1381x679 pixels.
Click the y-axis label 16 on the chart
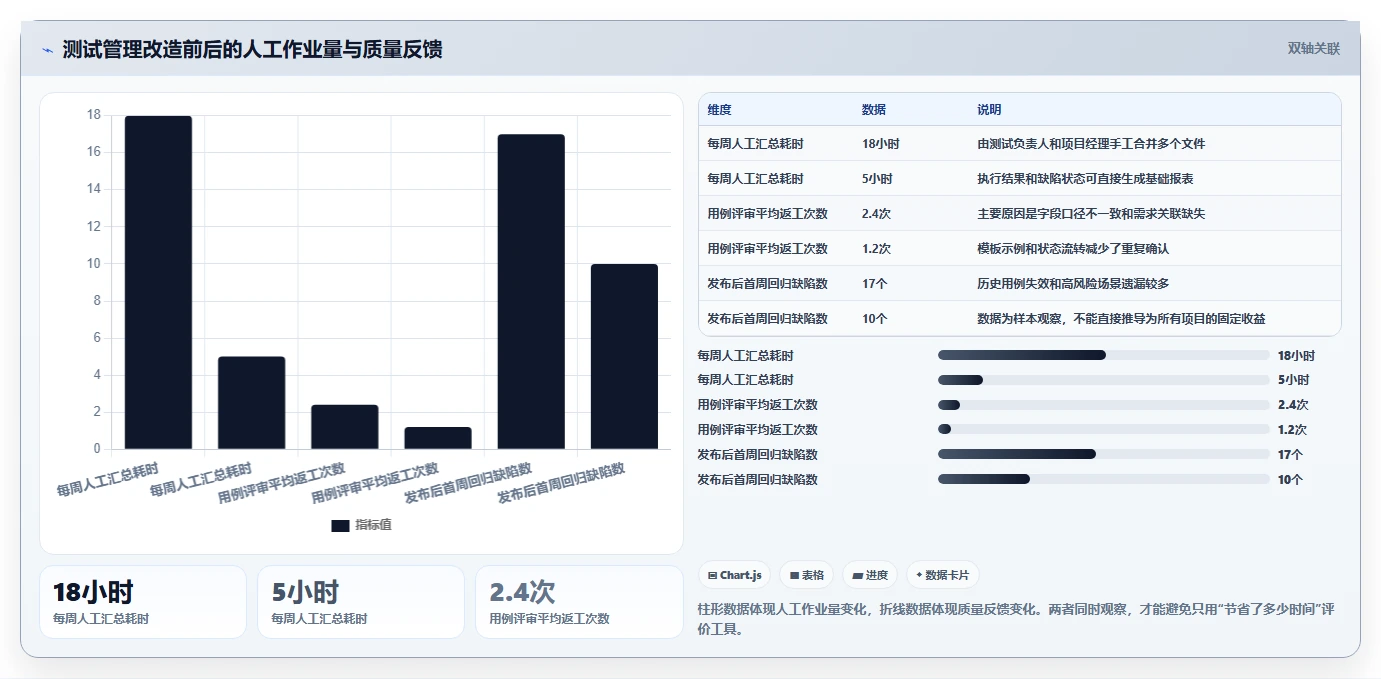coord(94,152)
